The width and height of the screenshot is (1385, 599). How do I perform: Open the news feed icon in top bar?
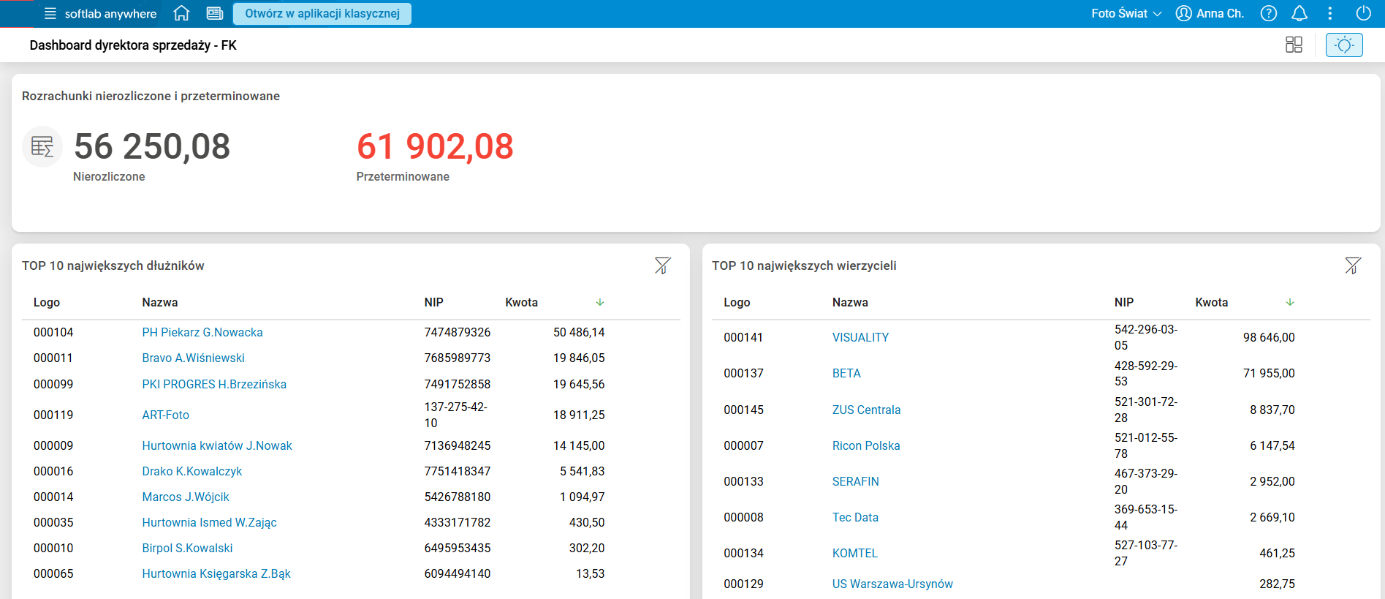click(214, 14)
